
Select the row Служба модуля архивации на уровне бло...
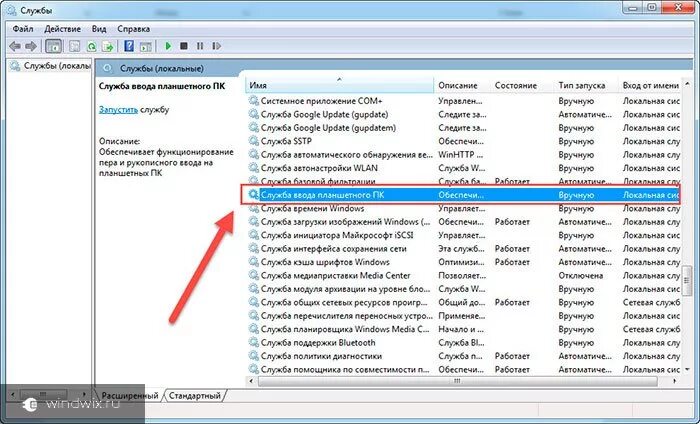[x=463, y=289]
